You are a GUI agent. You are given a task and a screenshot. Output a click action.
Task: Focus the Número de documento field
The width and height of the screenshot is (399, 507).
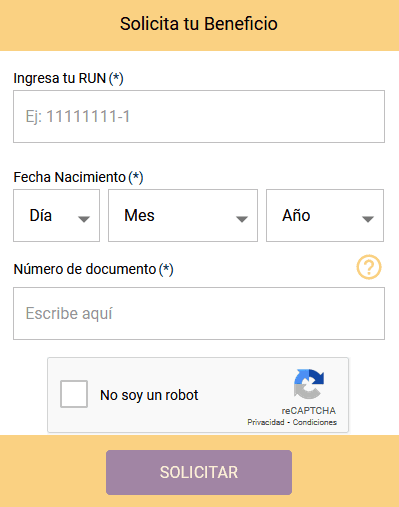(199, 313)
